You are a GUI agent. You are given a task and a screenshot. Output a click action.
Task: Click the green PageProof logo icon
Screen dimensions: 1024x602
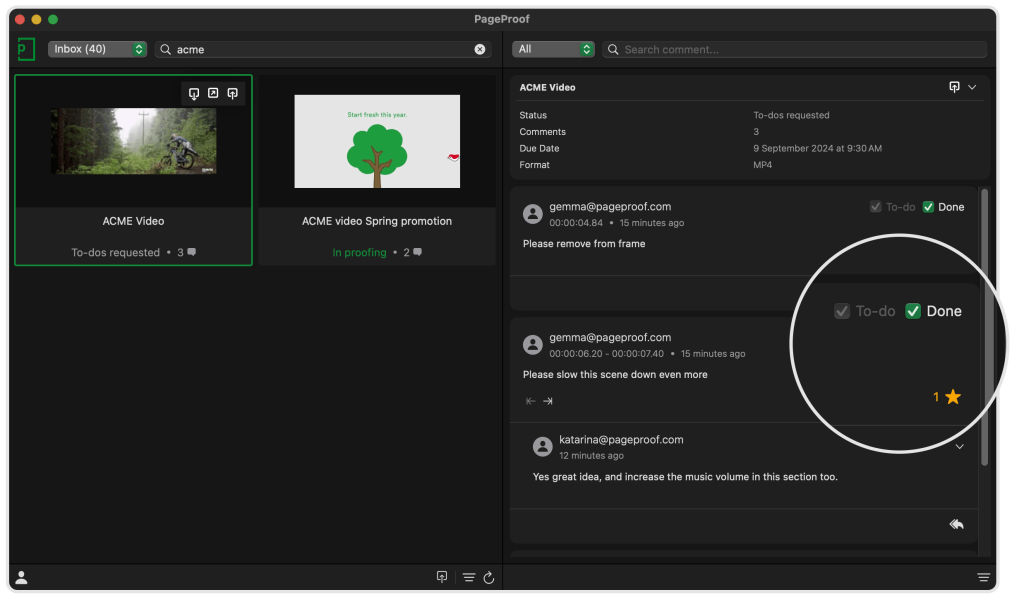[26, 49]
